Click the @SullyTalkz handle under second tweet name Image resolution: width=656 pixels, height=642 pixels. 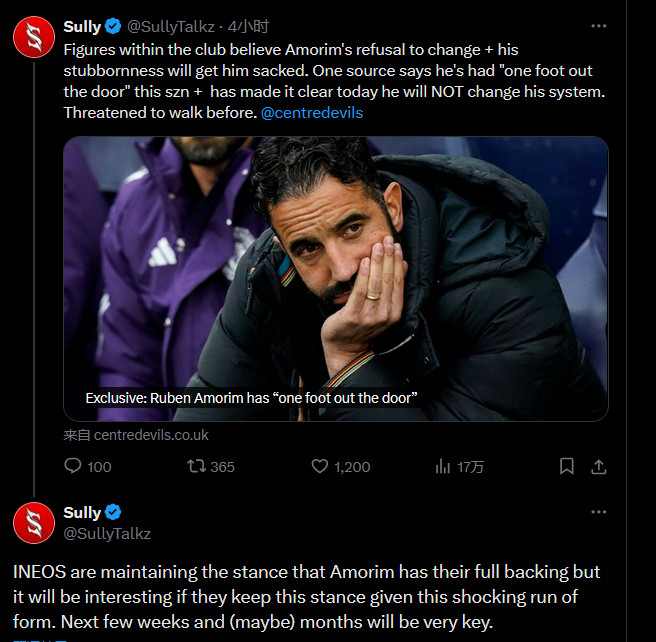tap(107, 534)
